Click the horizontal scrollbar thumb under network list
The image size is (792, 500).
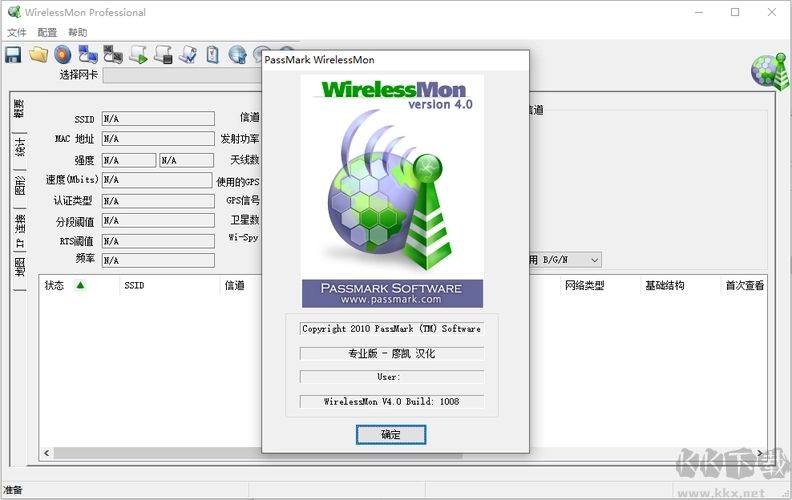tap(258, 453)
